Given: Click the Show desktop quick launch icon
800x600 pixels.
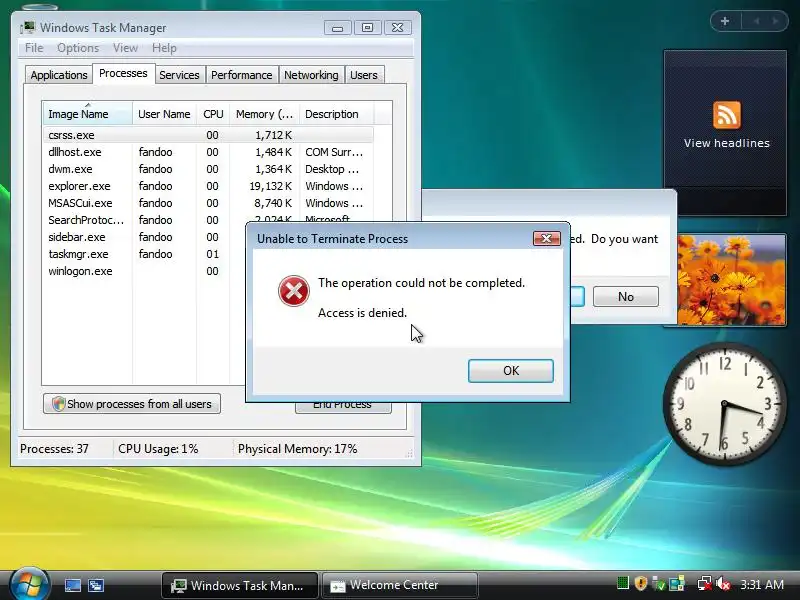Looking at the screenshot, I should (x=72, y=585).
